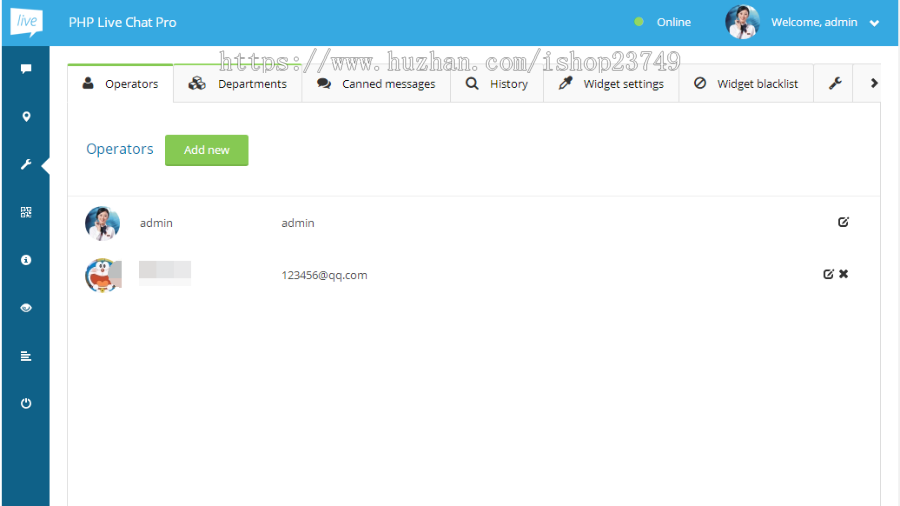Click the Doraemon operator avatar
Image resolution: width=900 pixels, height=506 pixels.
(103, 275)
